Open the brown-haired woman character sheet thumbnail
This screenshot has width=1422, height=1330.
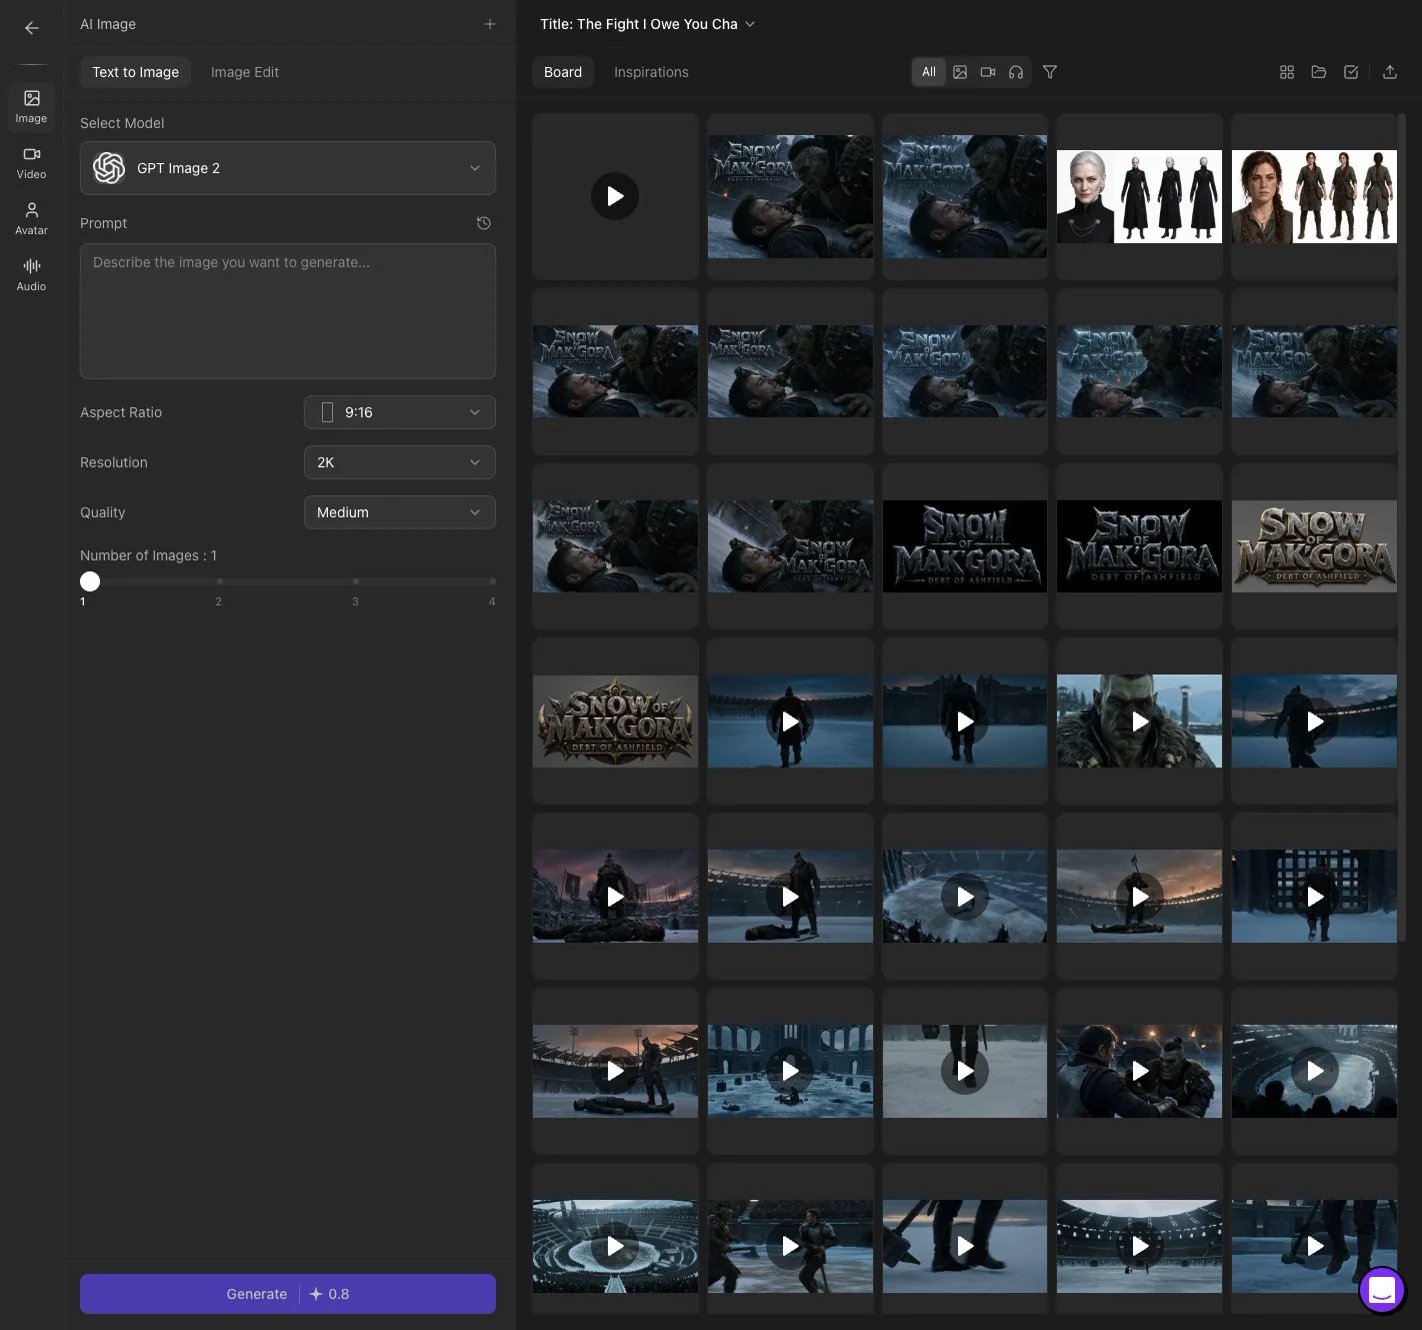pyautogui.click(x=1314, y=196)
